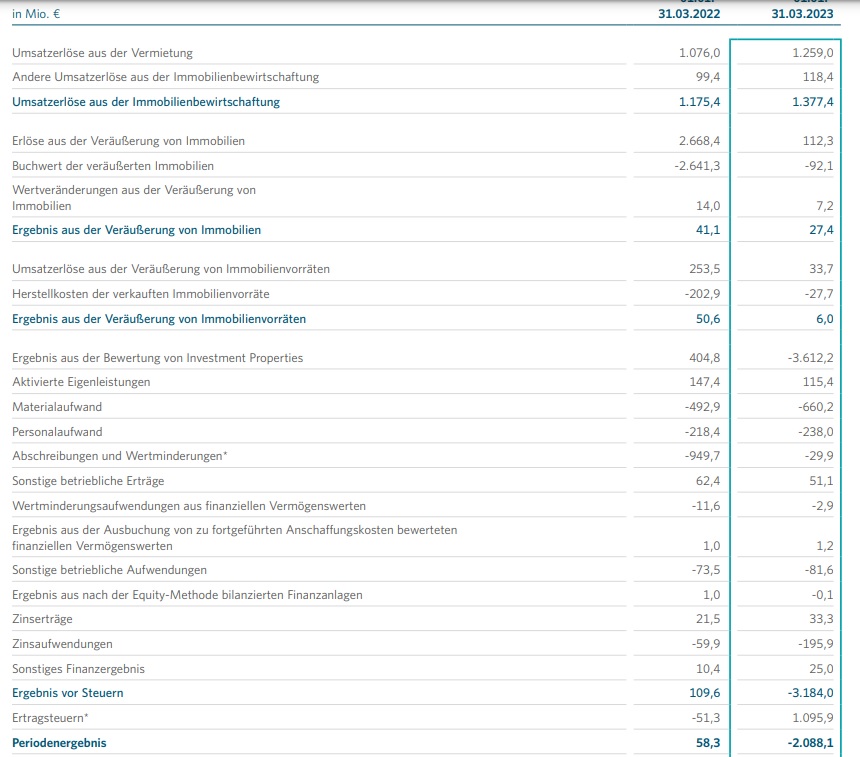Viewport: 860px width, 757px height.
Task: Click value 33,7
Action: point(821,269)
